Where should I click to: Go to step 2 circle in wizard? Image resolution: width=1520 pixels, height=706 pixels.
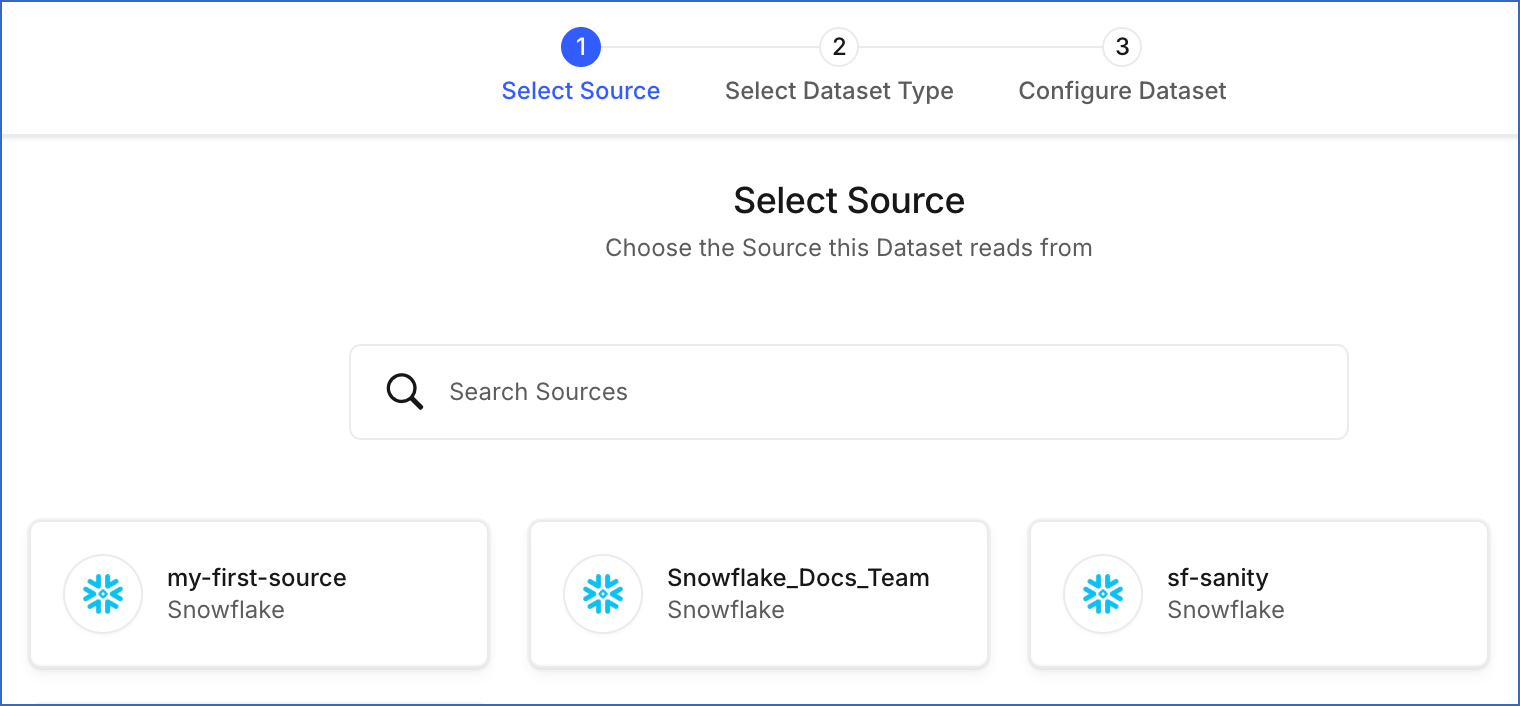(839, 47)
